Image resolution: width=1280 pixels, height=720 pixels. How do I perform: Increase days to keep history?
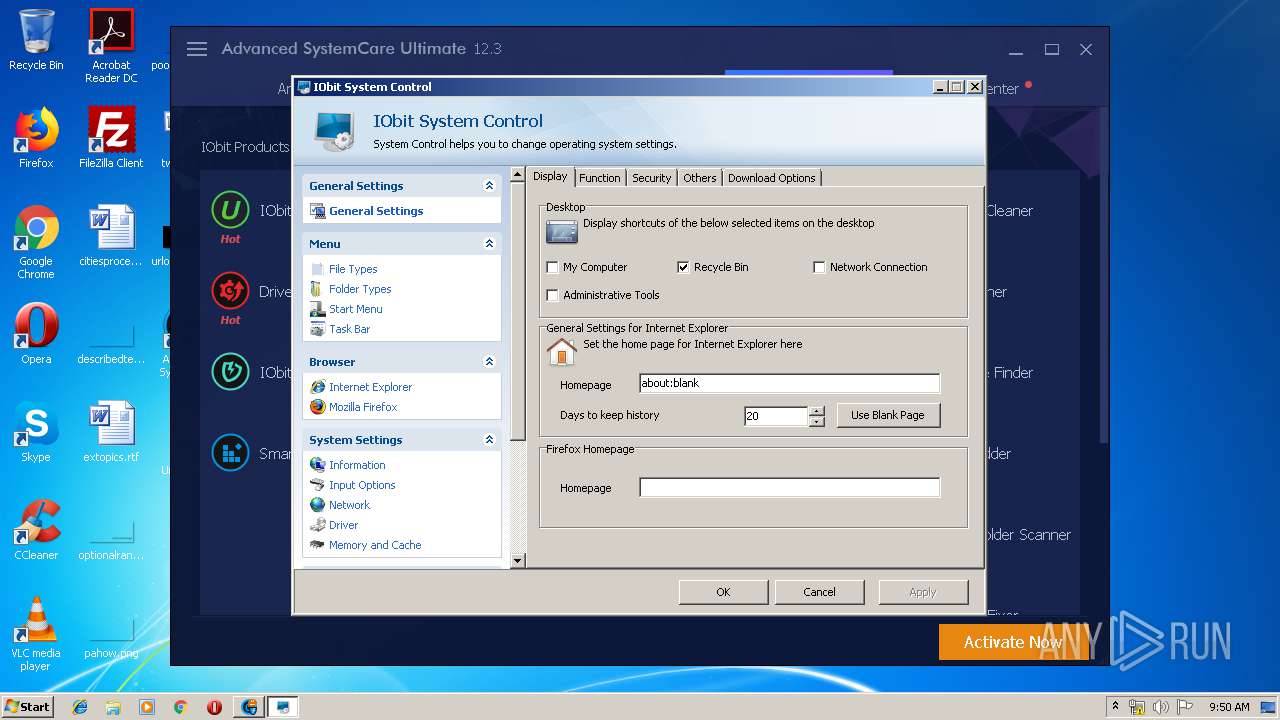[x=817, y=411]
